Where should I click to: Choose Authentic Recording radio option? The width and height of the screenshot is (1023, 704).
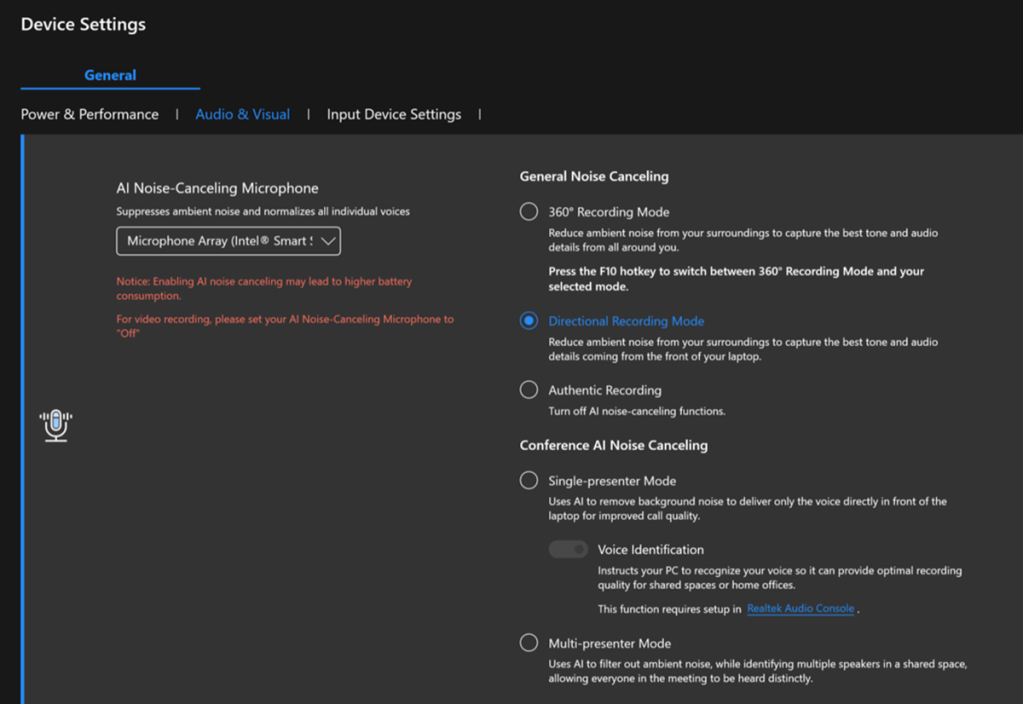coord(529,390)
